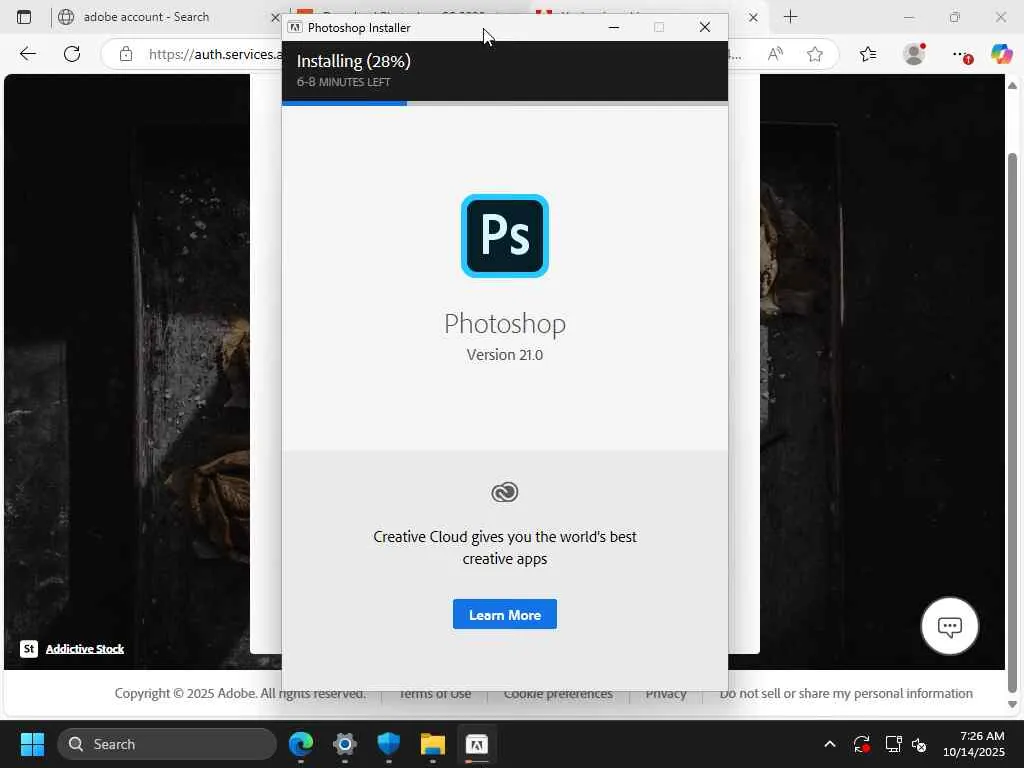Open the Copilot icon in Edge
The height and width of the screenshot is (768, 1024).
point(1001,54)
